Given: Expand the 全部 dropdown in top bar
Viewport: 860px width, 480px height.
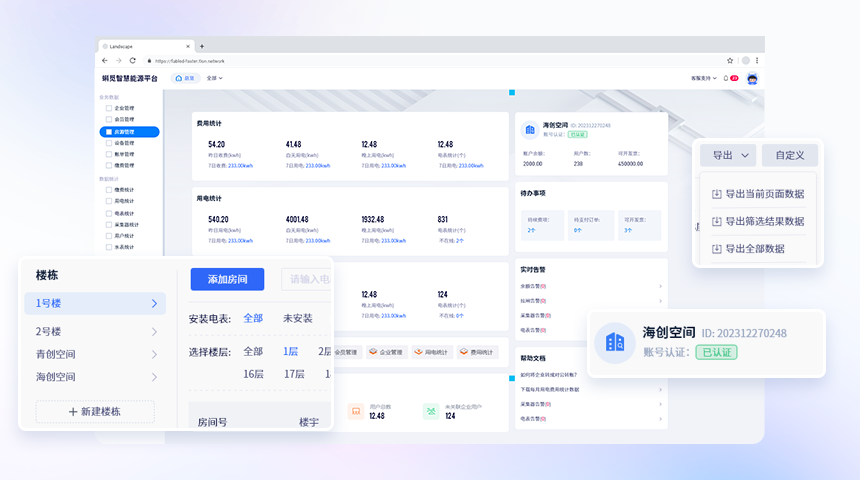Looking at the screenshot, I should [x=214, y=78].
